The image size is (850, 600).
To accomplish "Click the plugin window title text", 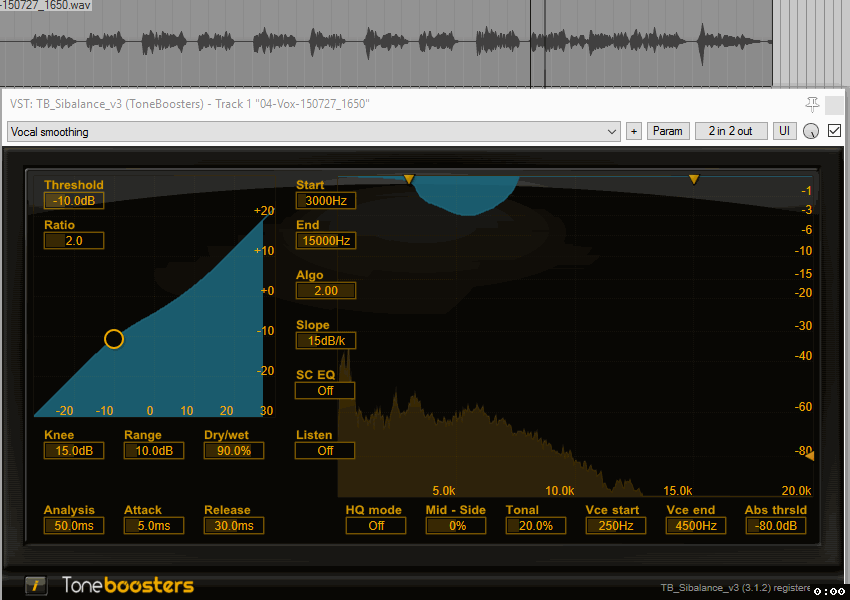I will click(x=190, y=104).
